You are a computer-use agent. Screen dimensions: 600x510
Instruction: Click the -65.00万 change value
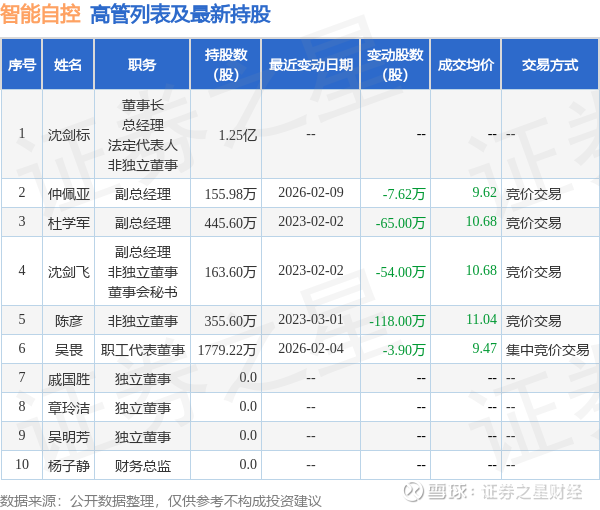point(401,223)
